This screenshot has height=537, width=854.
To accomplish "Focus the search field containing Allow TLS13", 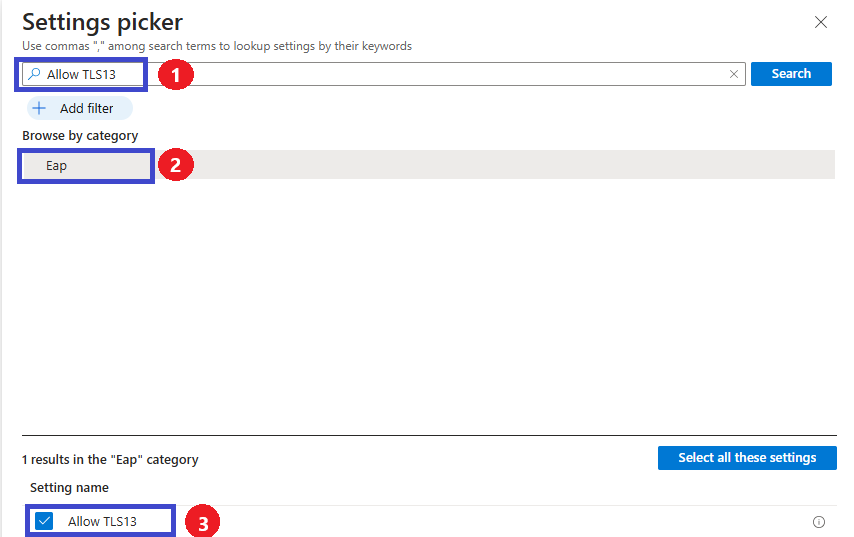I will [383, 74].
